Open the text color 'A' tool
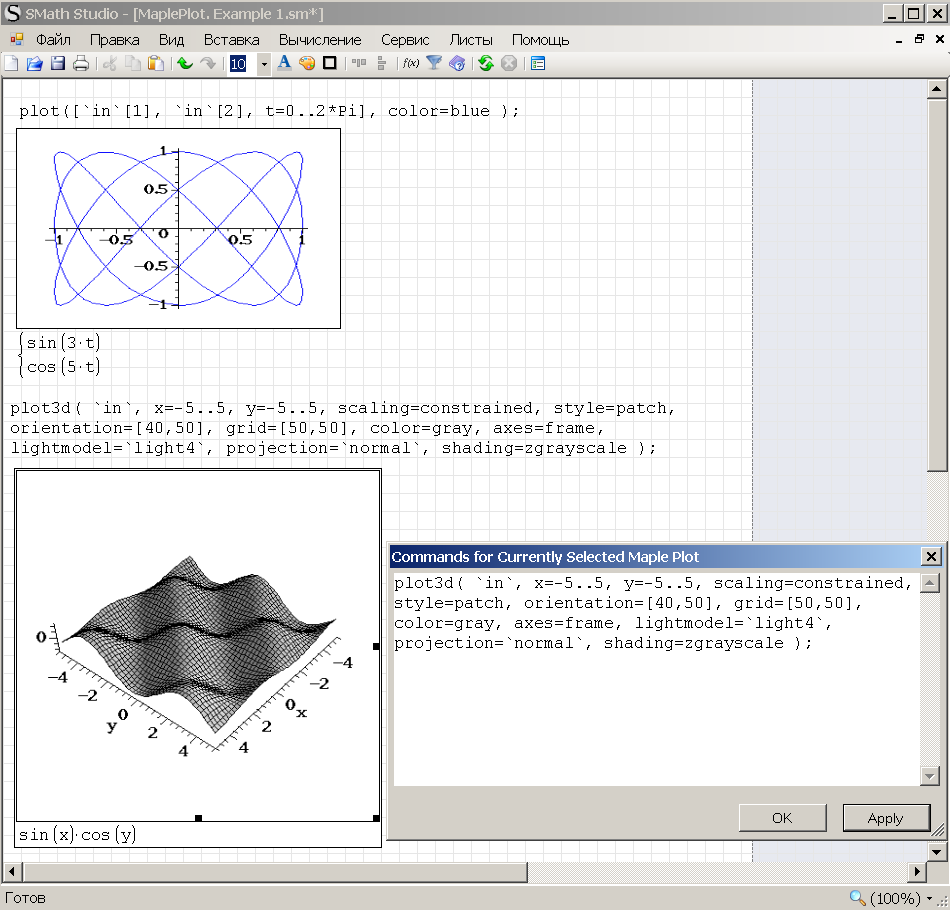950x910 pixels. coord(284,64)
